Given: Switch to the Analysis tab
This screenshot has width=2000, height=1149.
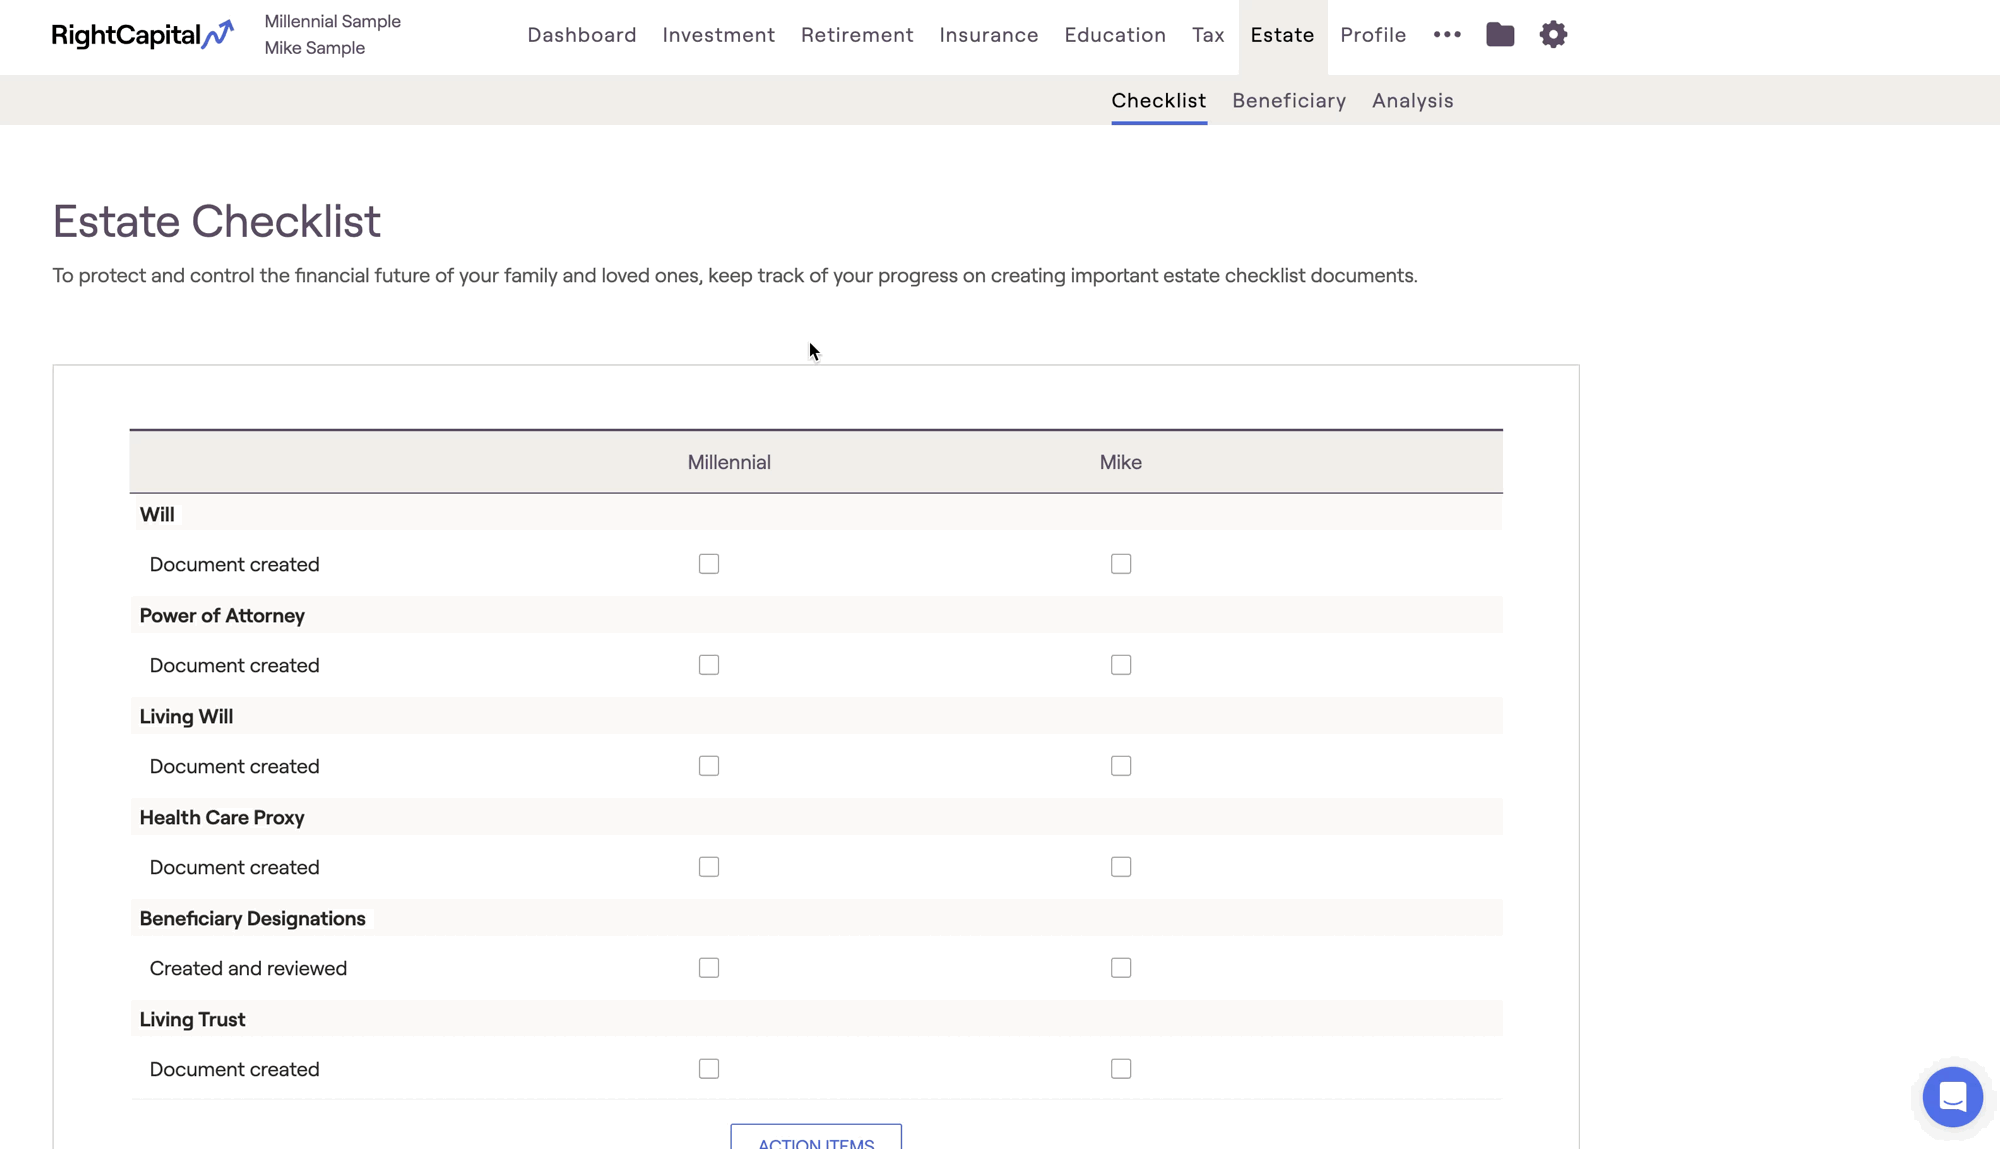Looking at the screenshot, I should click(x=1412, y=101).
